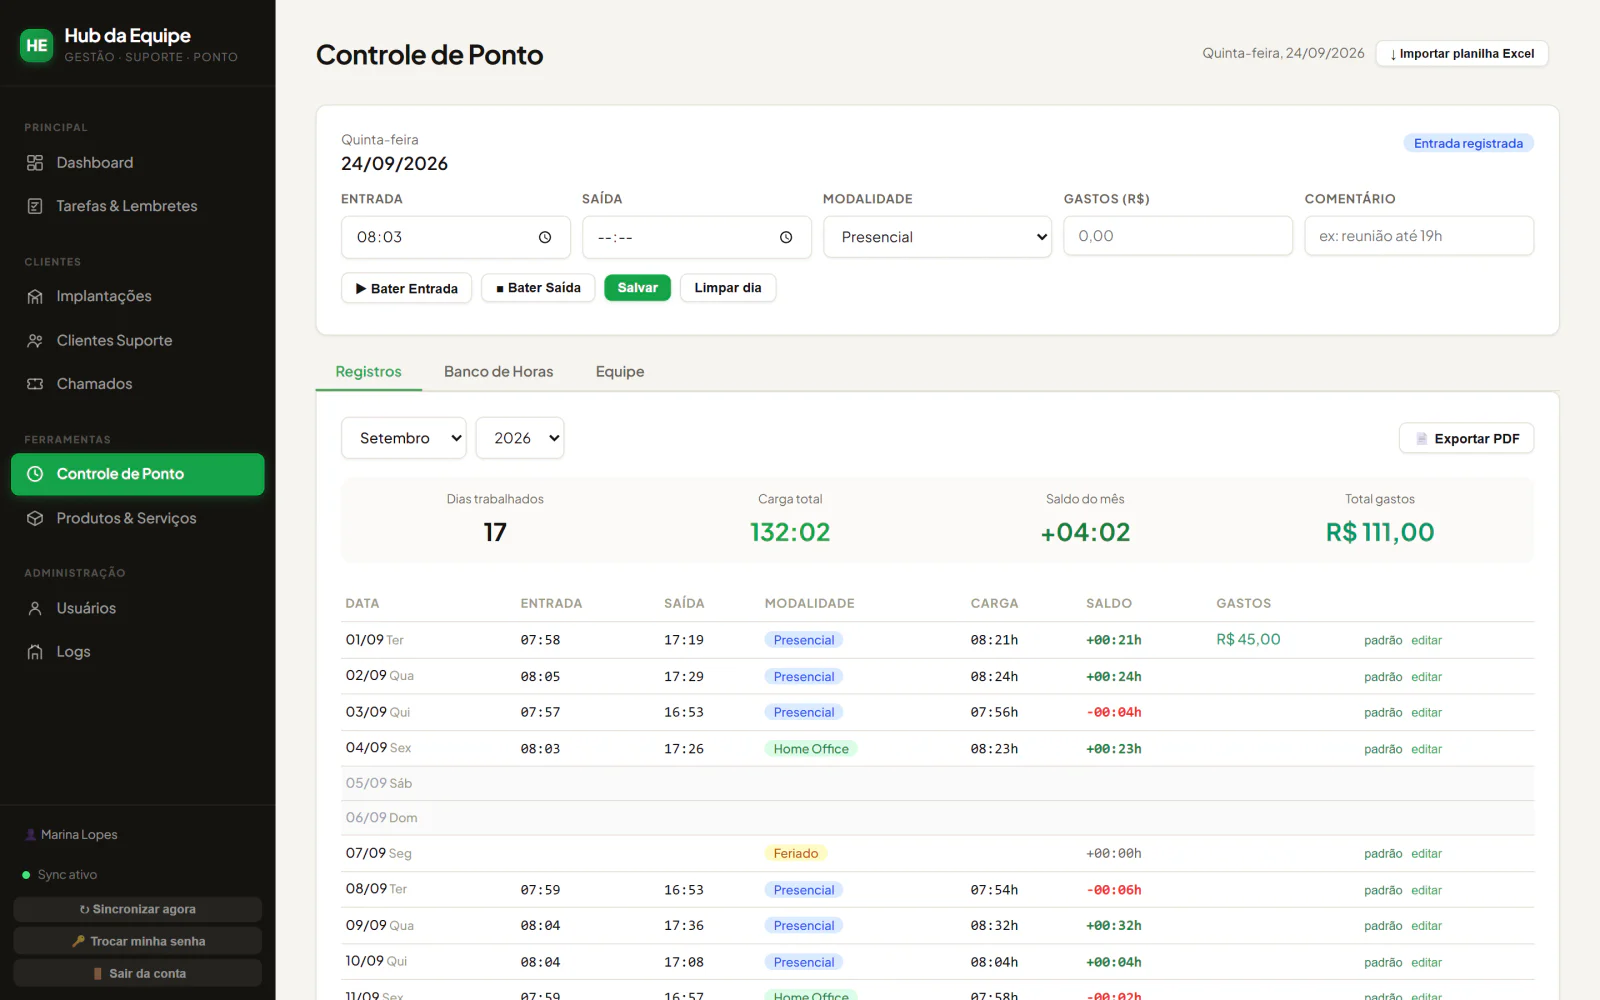Click the clock icon in Entrada field
The height and width of the screenshot is (1000, 1600).
[545, 237]
